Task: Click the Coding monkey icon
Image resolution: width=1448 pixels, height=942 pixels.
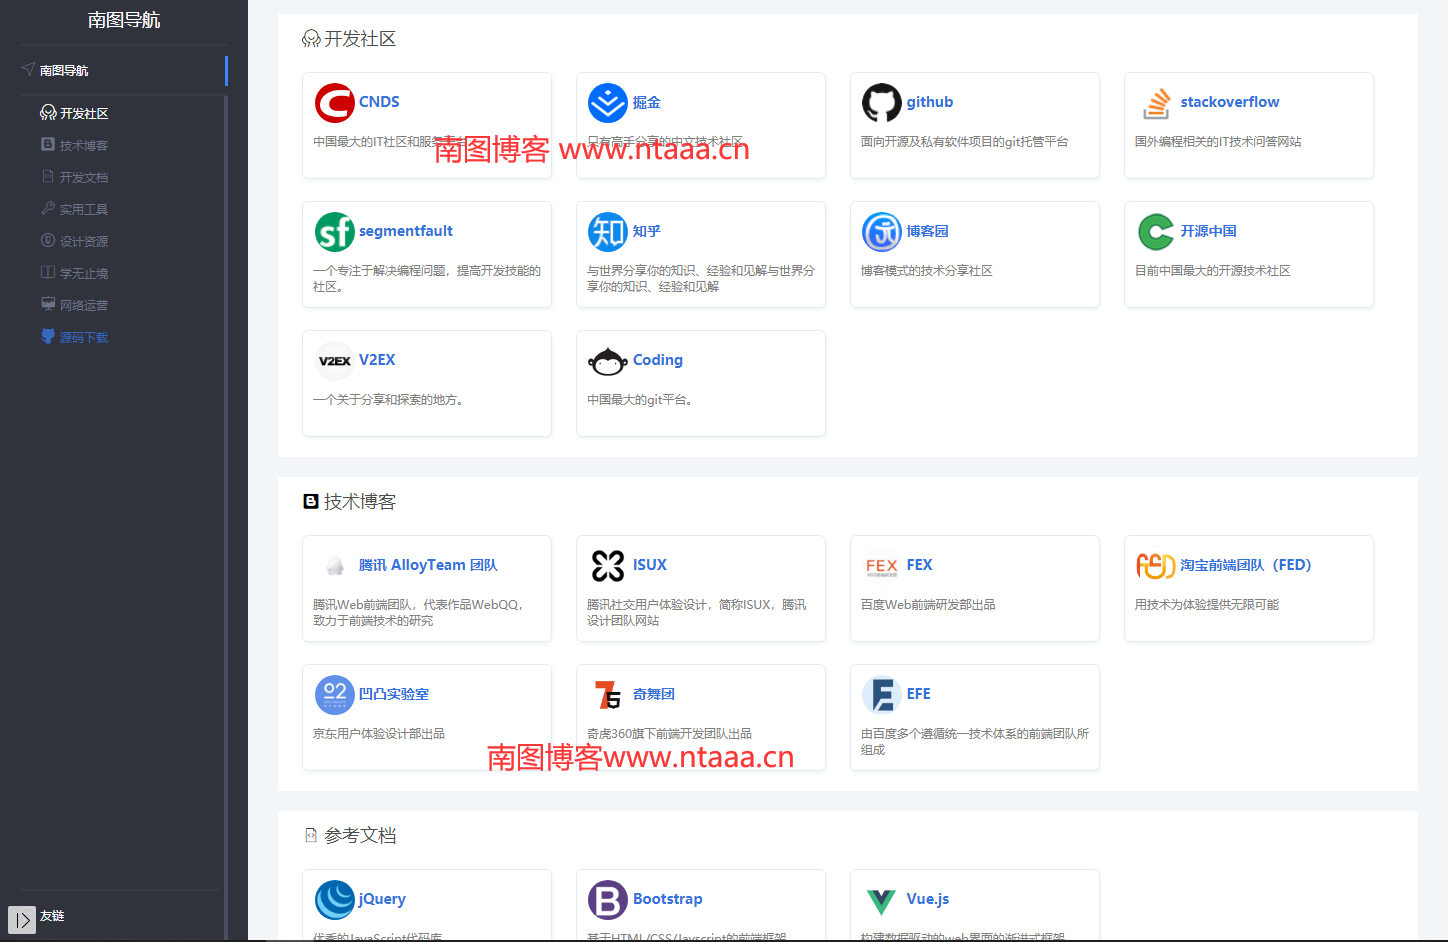Action: coord(607,360)
